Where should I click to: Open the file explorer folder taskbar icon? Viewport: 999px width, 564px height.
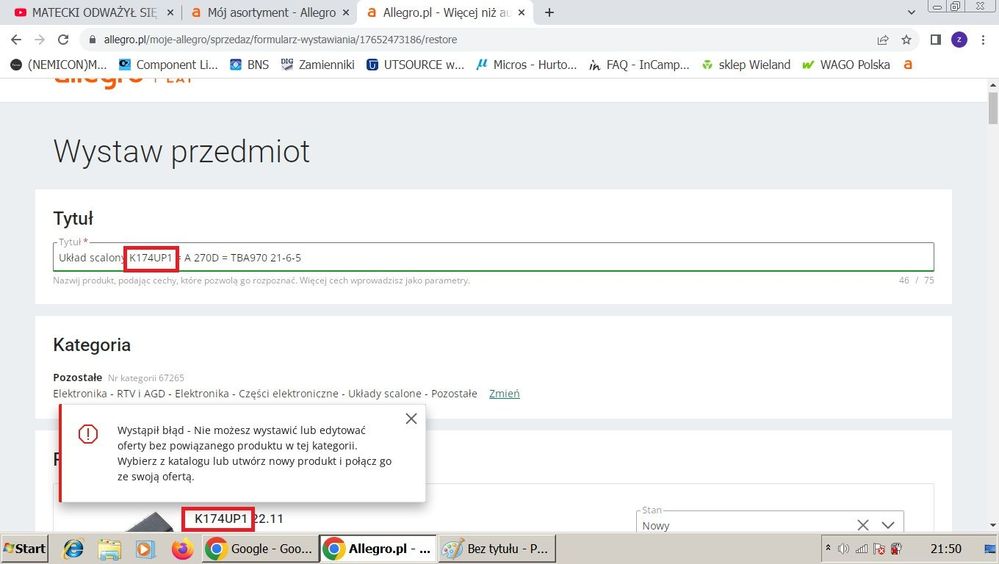[x=110, y=549]
